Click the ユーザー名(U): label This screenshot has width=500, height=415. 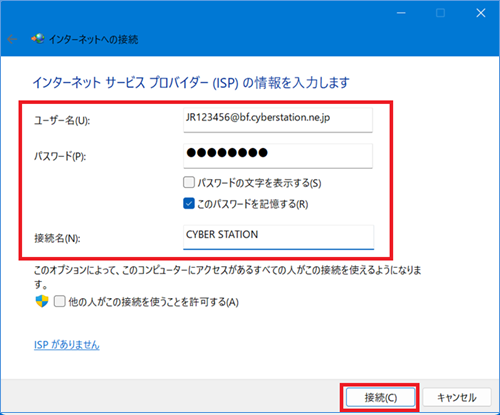click(62, 120)
